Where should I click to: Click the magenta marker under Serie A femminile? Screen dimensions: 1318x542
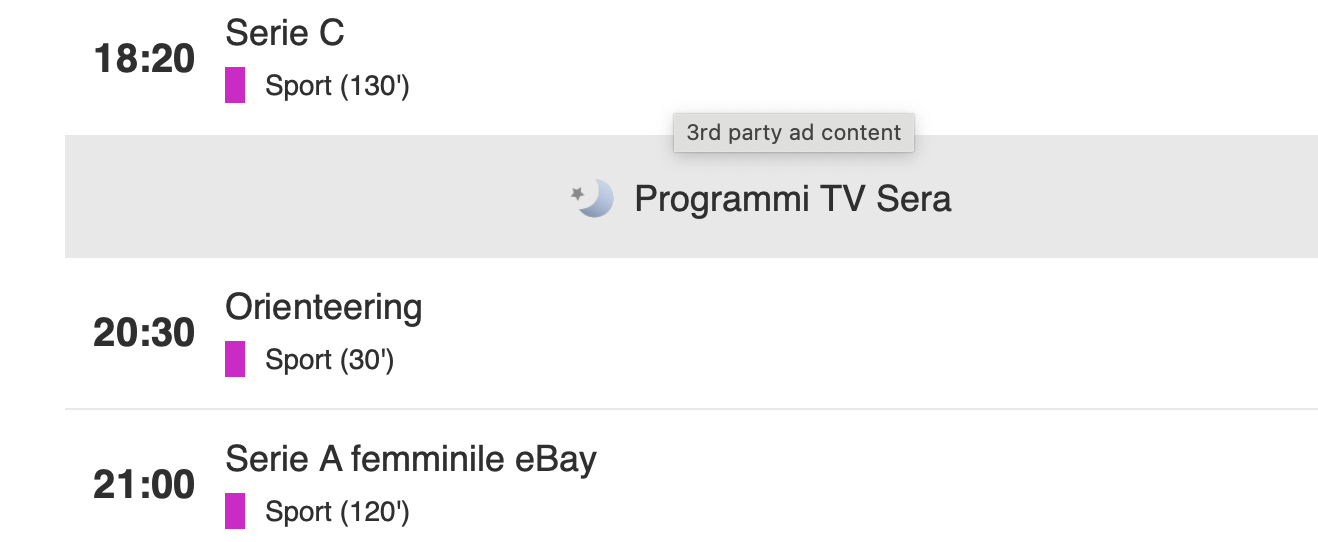tap(235, 511)
